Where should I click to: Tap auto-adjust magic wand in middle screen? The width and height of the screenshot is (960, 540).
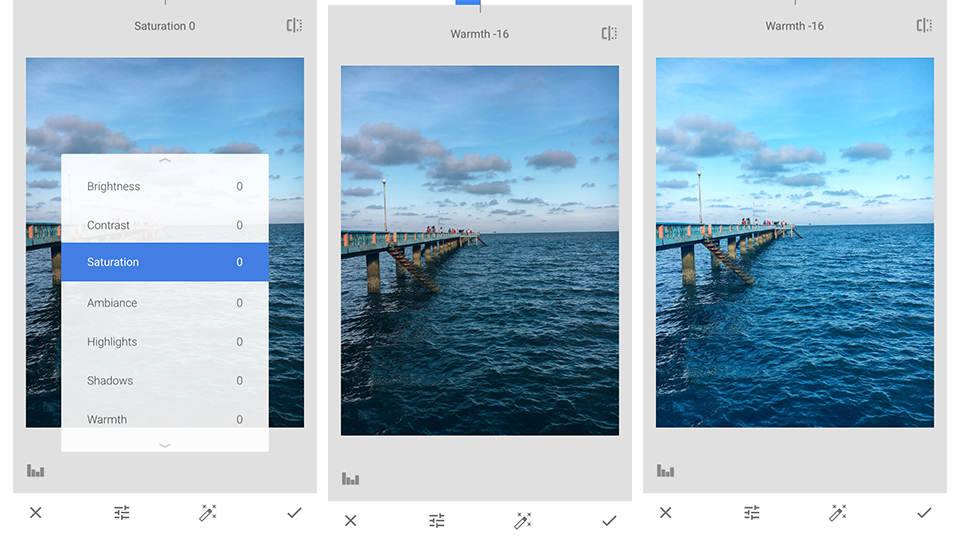[x=523, y=520]
